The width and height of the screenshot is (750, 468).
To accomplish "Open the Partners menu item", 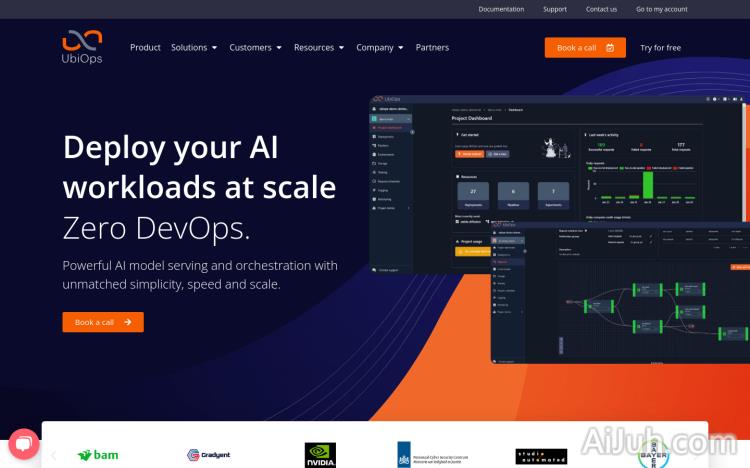I will [x=432, y=47].
